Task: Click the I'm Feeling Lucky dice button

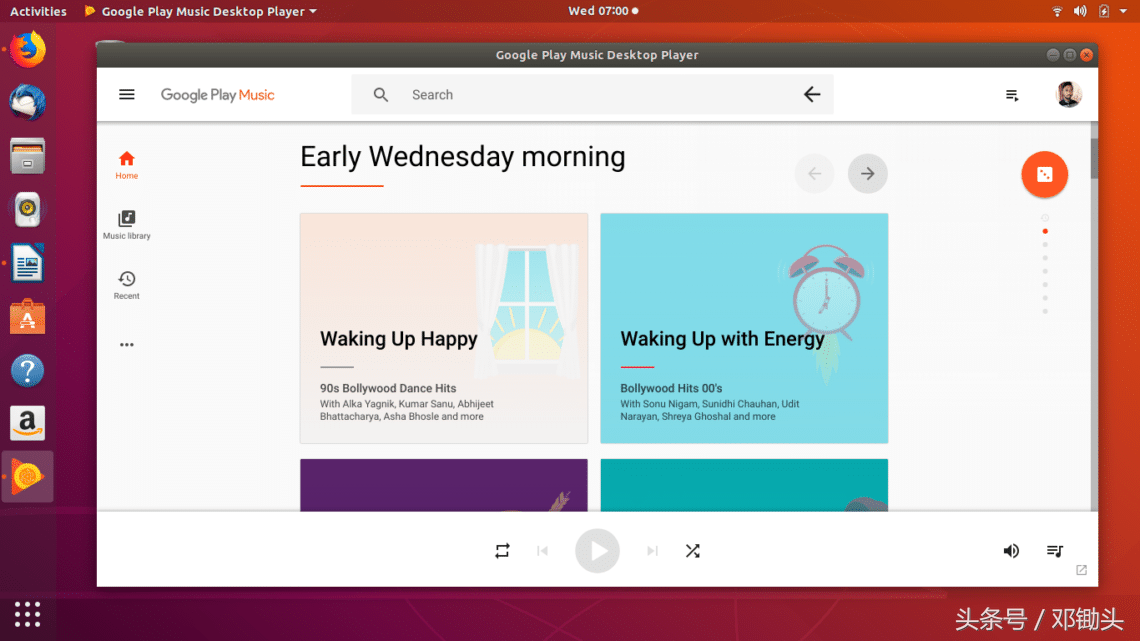Action: (1045, 174)
